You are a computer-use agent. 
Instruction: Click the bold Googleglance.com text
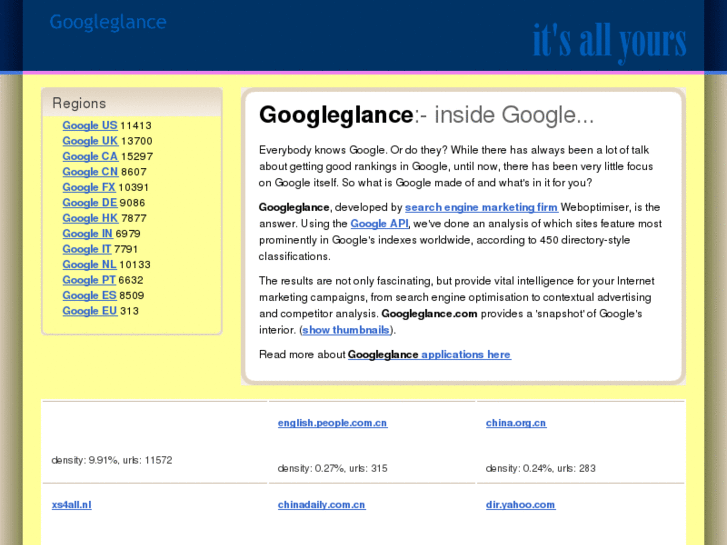429,314
